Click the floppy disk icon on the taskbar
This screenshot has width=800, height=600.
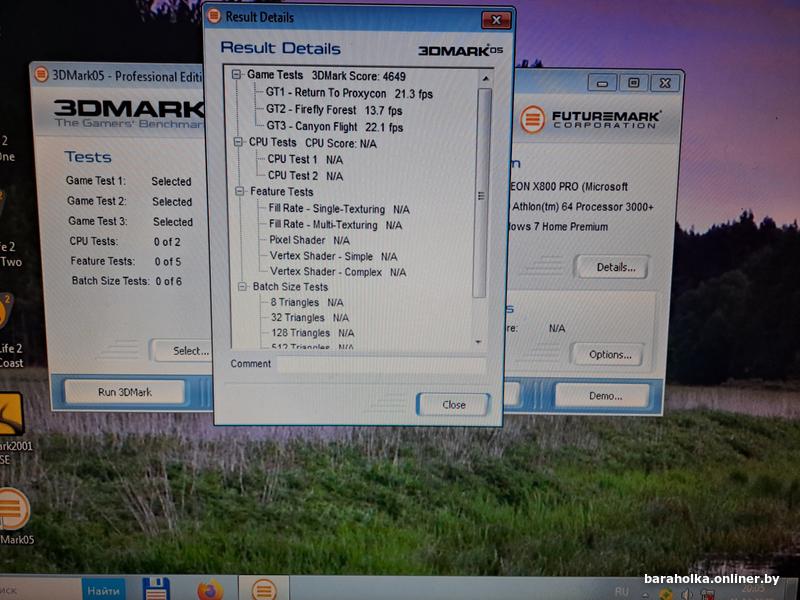point(156,589)
